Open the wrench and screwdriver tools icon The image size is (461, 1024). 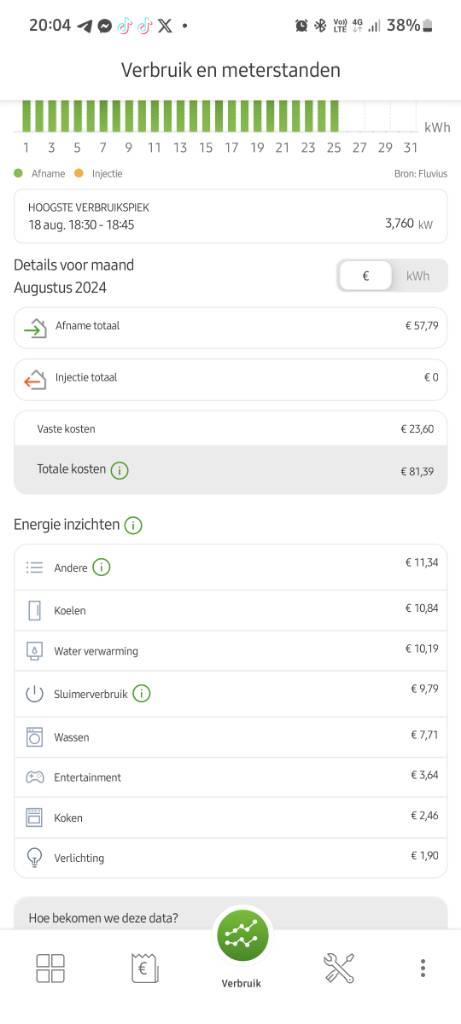[x=339, y=968]
